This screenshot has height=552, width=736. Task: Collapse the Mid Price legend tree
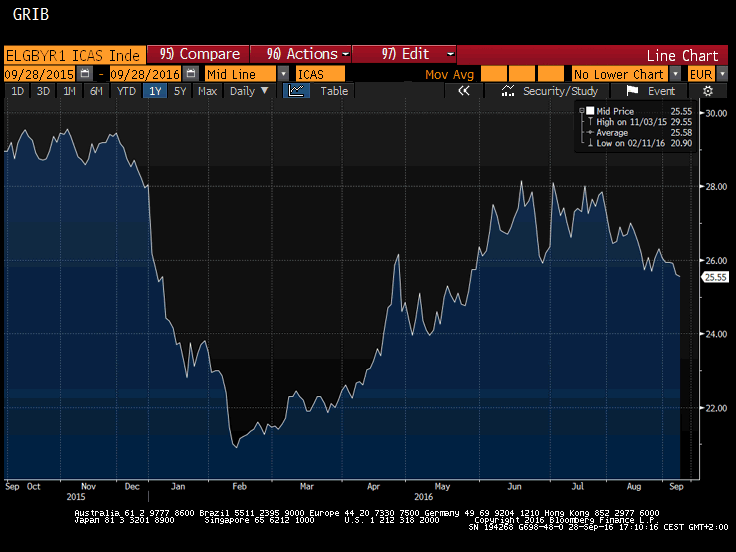click(x=581, y=111)
